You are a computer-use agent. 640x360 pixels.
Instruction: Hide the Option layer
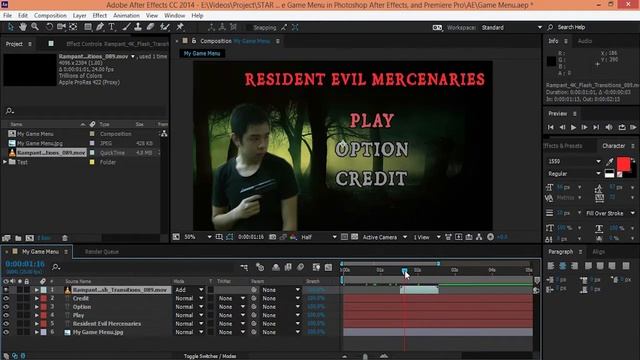[6, 307]
